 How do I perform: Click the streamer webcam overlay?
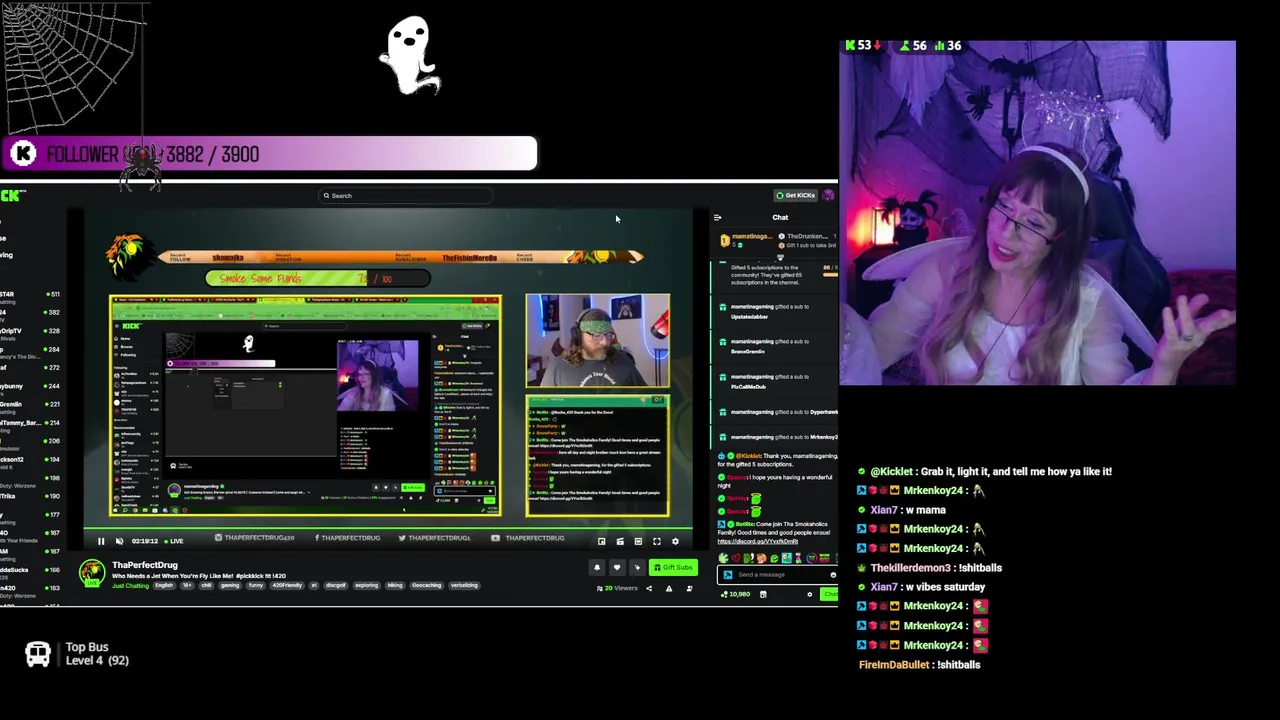click(x=1038, y=213)
